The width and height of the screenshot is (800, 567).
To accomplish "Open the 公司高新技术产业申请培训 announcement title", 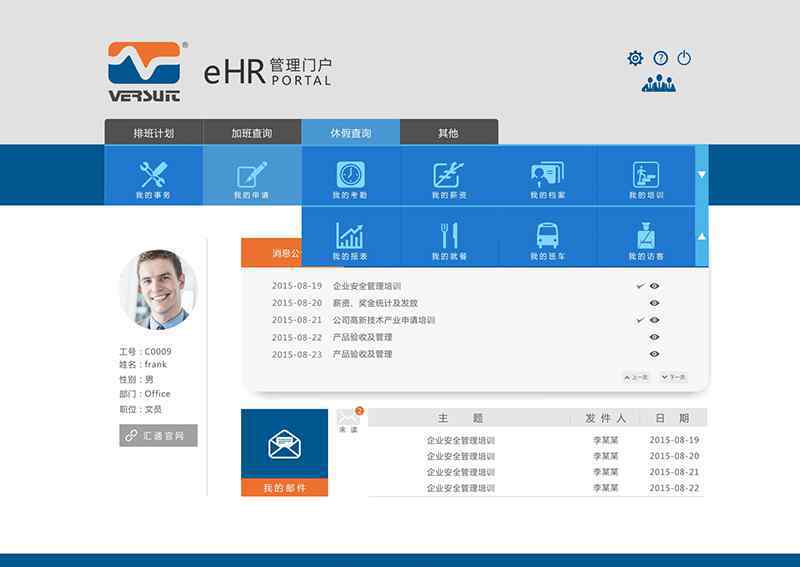I will point(384,321).
